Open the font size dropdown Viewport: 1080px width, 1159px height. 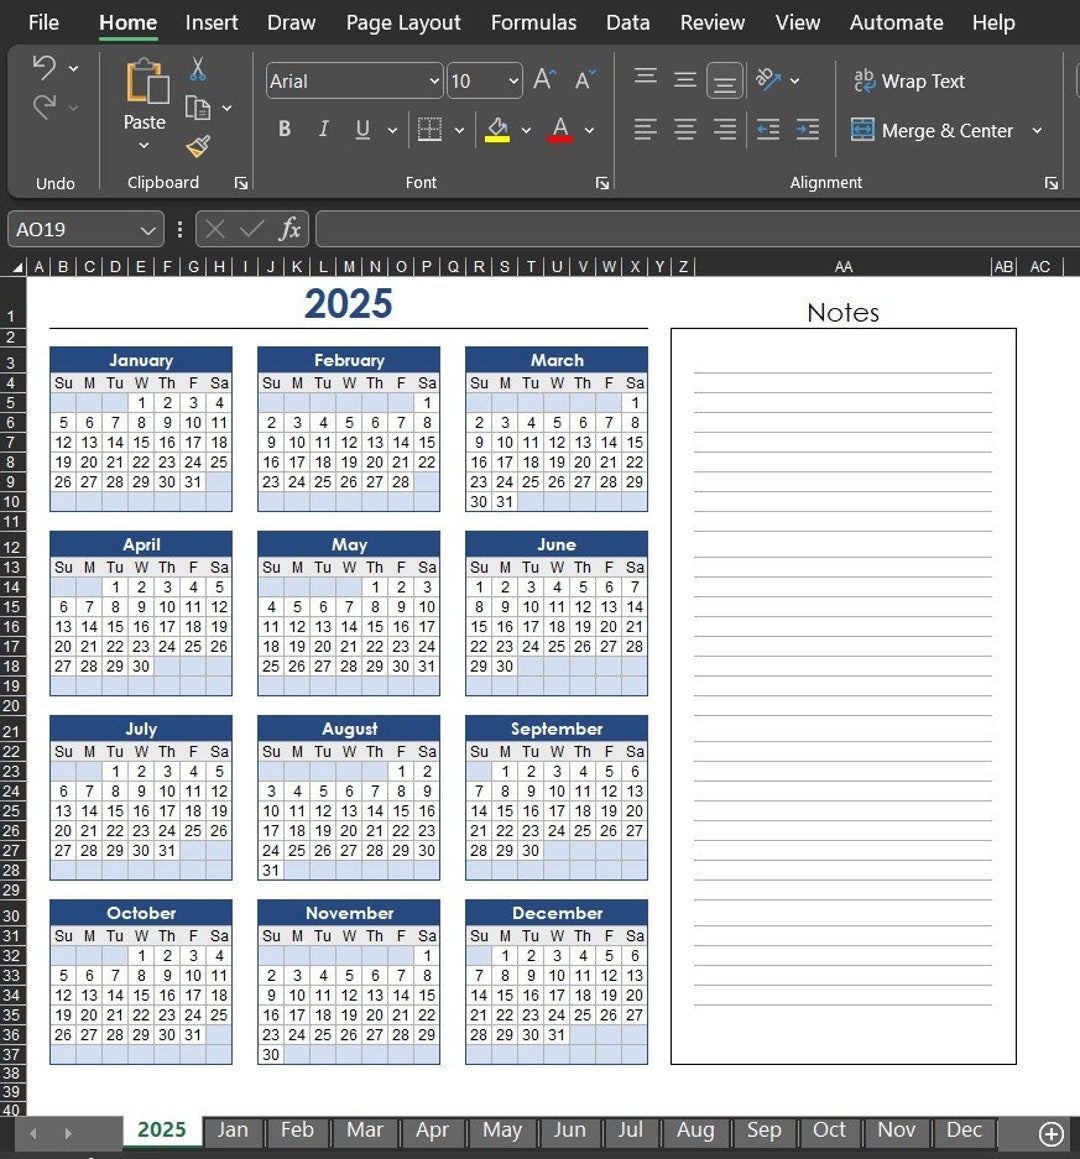tap(513, 81)
